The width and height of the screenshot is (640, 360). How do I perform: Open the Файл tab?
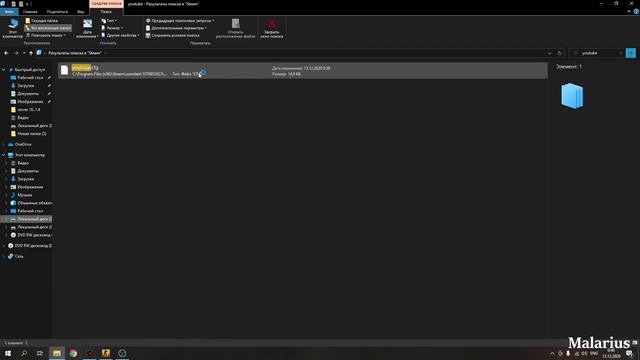tap(9, 12)
